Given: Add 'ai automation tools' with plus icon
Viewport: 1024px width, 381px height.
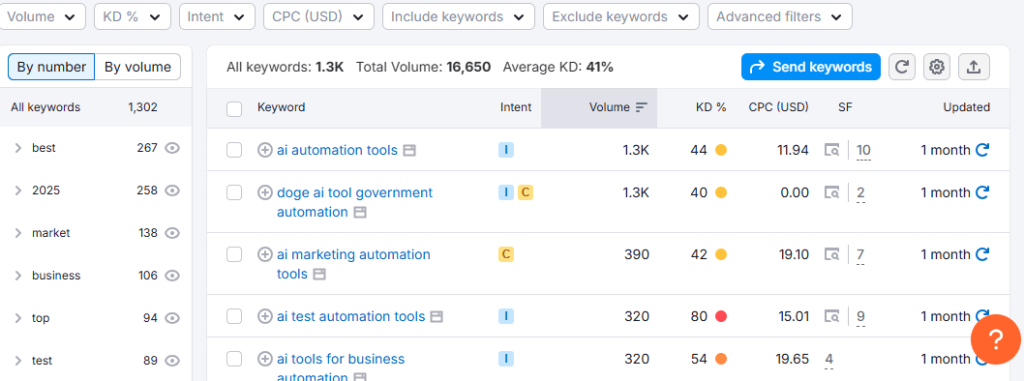Looking at the screenshot, I should point(264,150).
